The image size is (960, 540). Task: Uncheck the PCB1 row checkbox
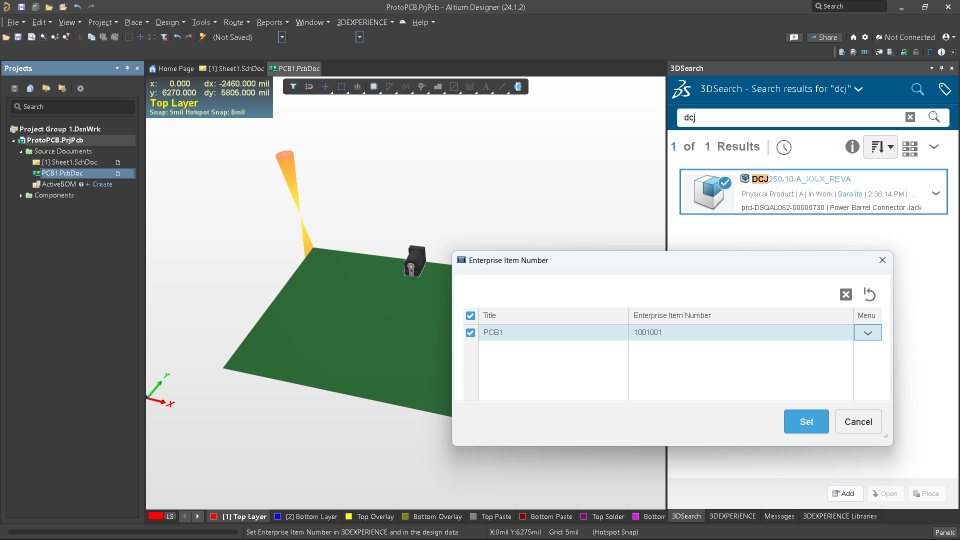pos(470,332)
